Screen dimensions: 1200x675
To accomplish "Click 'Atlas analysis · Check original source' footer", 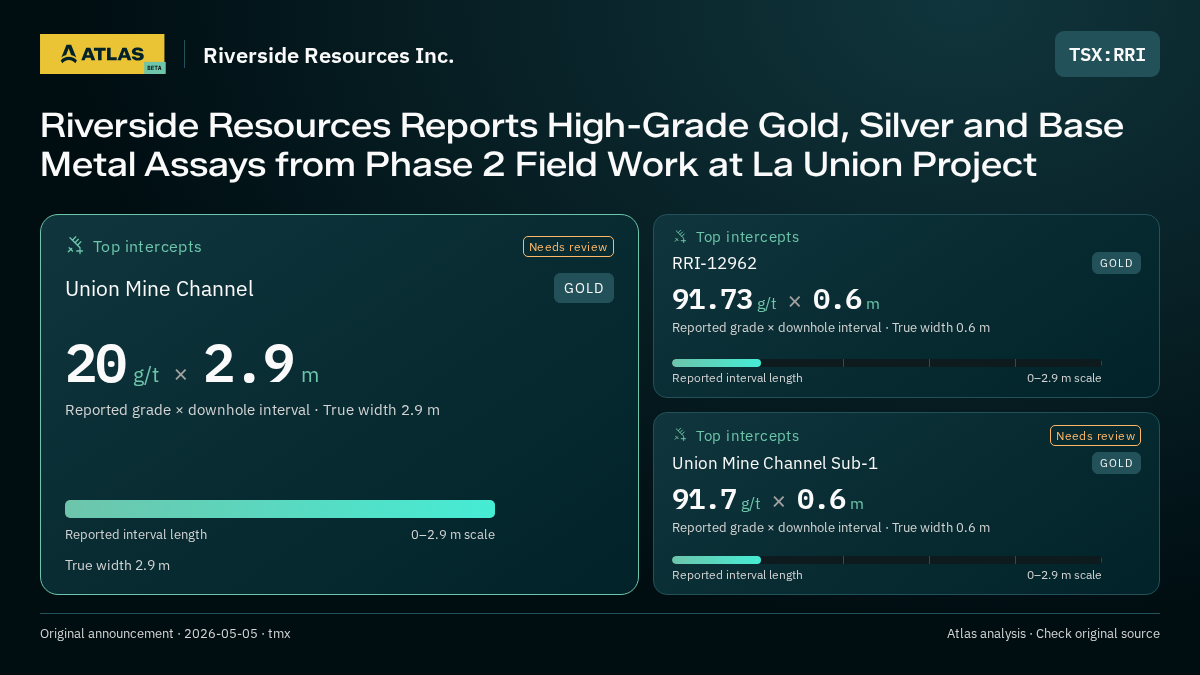I will (1053, 634).
